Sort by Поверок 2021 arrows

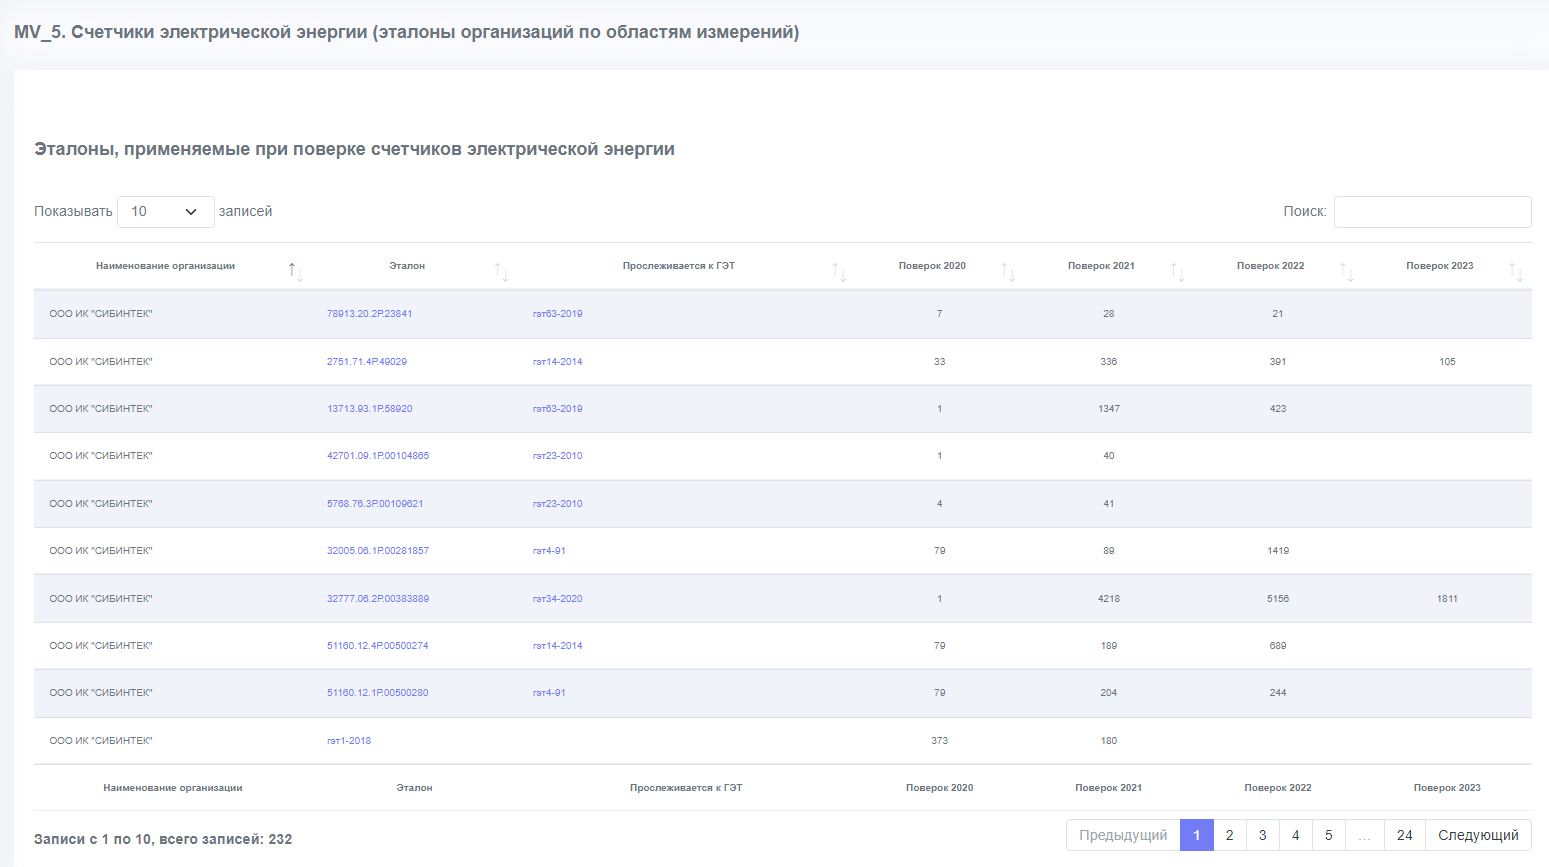(1177, 271)
